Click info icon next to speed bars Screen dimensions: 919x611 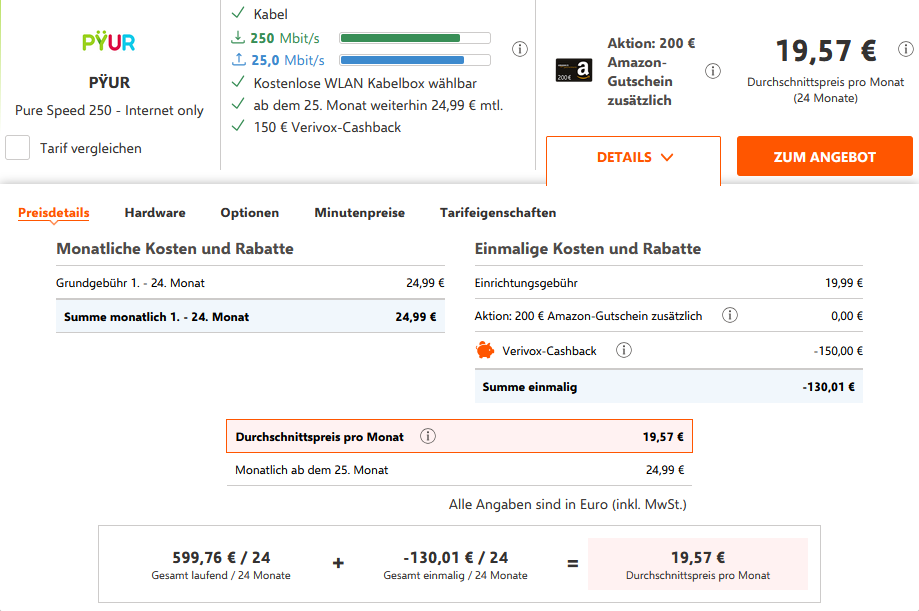(519, 49)
